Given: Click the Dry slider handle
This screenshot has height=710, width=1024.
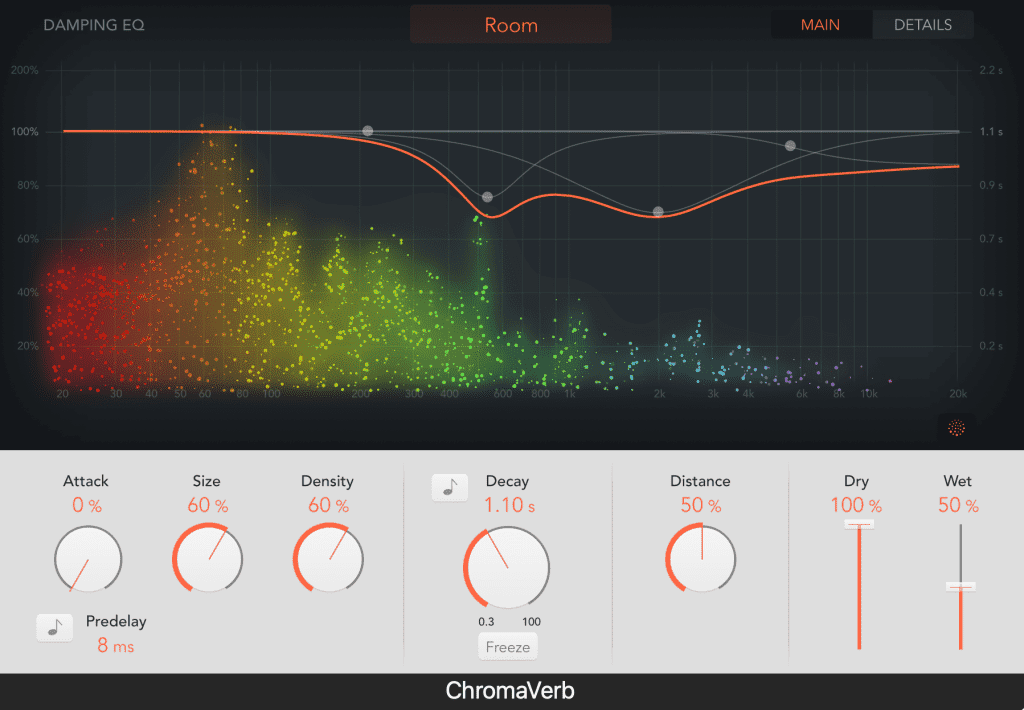Looking at the screenshot, I should 859,524.
